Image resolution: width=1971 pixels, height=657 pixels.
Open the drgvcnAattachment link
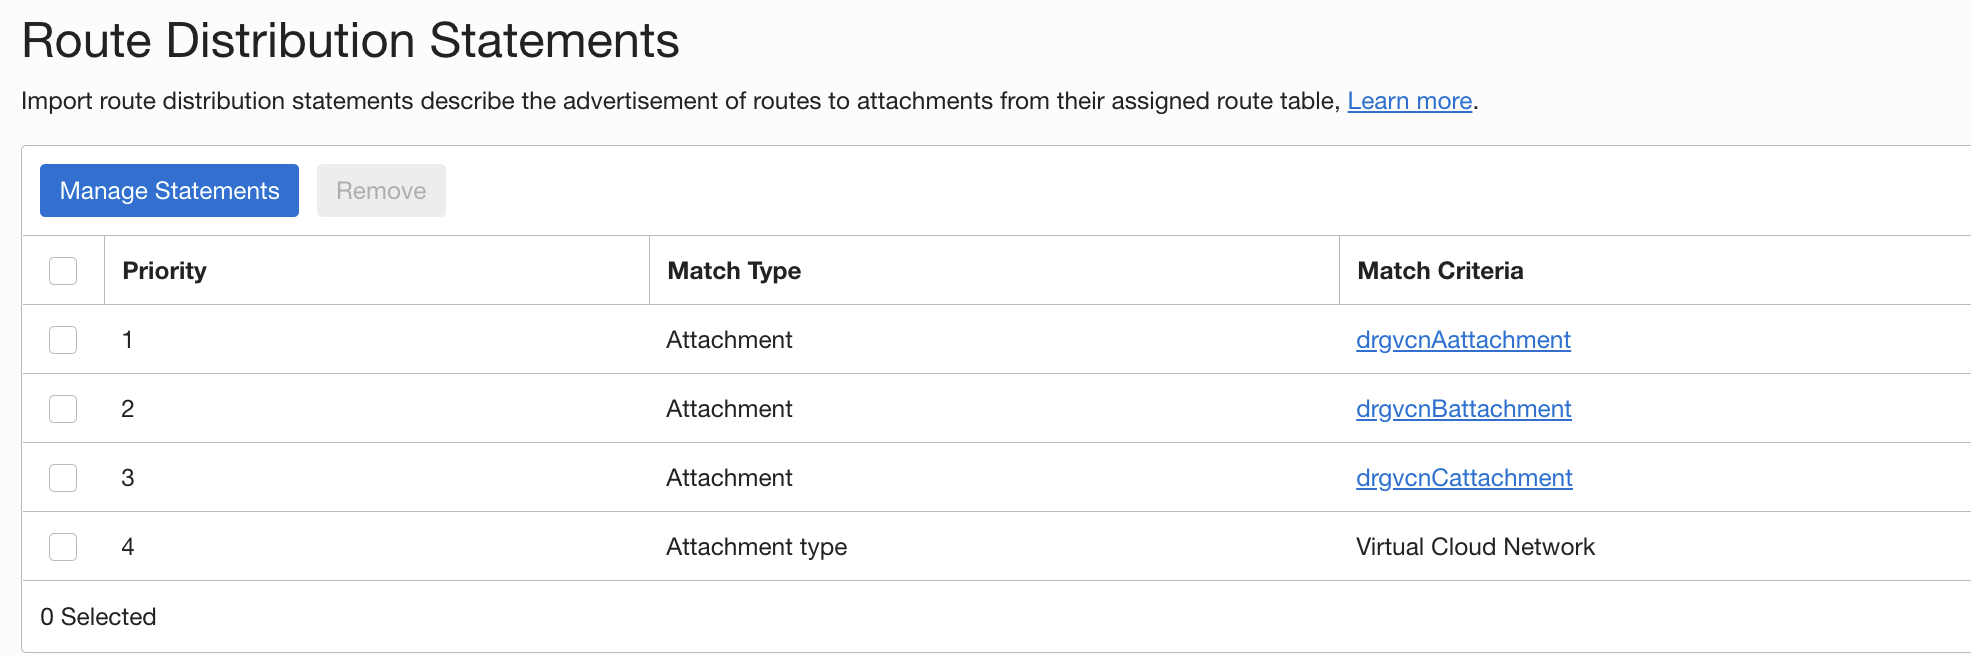pos(1463,340)
